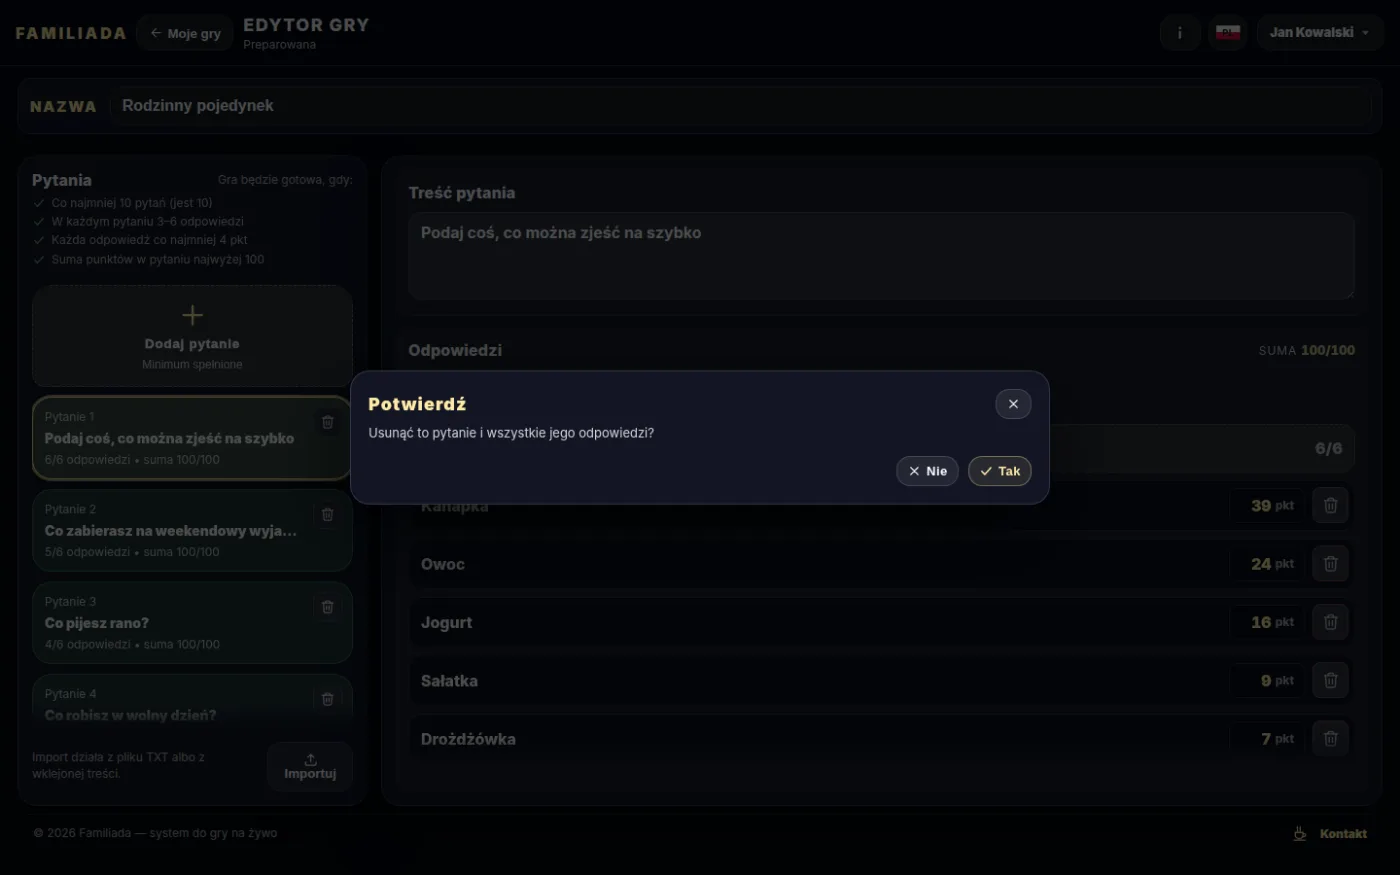
Task: Click the Dodaj pytanie plus tile
Action: (x=192, y=337)
